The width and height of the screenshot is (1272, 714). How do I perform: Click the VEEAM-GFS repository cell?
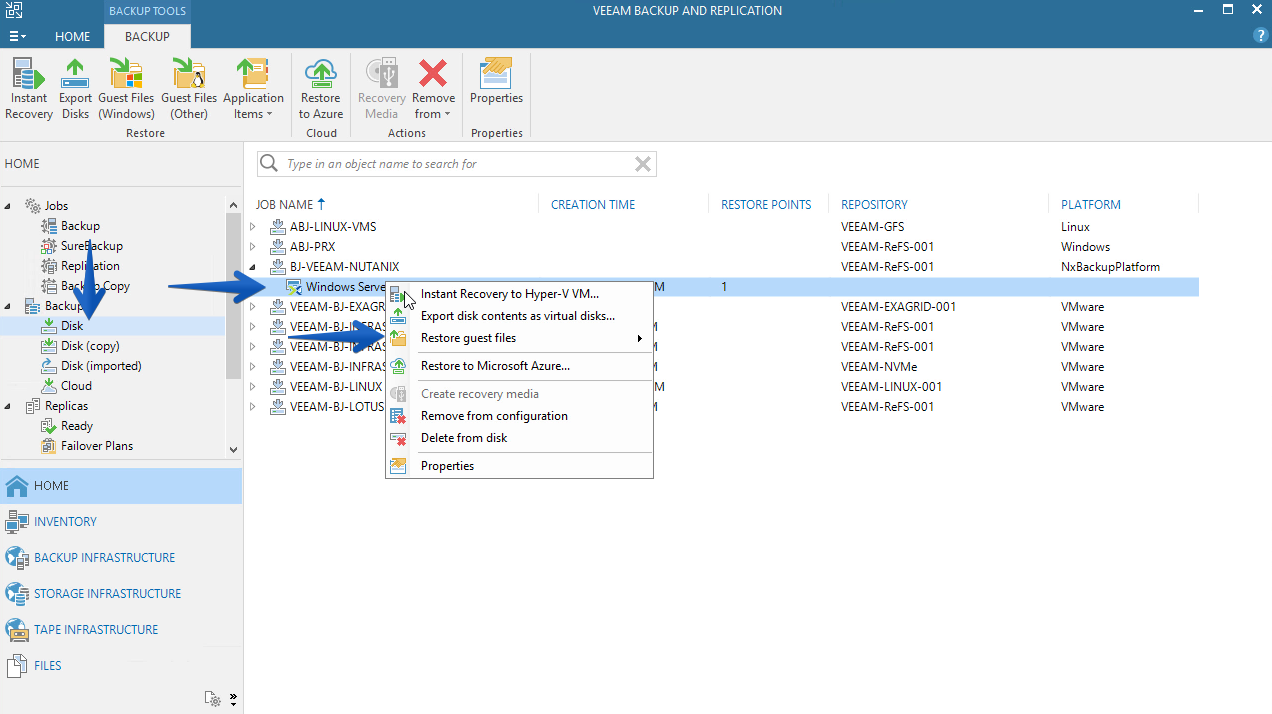(872, 227)
